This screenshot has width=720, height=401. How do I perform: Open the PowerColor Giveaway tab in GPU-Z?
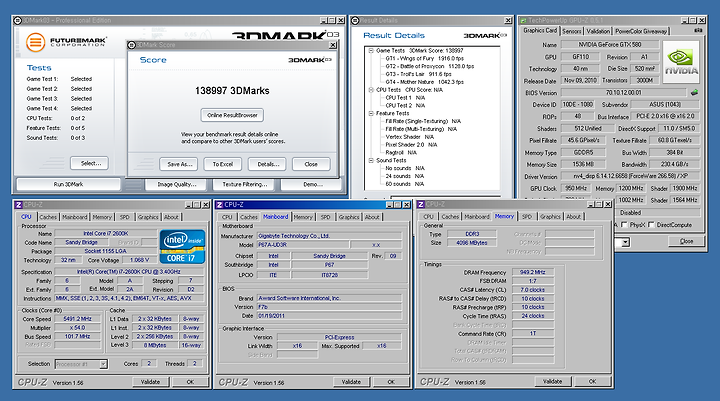tap(641, 31)
